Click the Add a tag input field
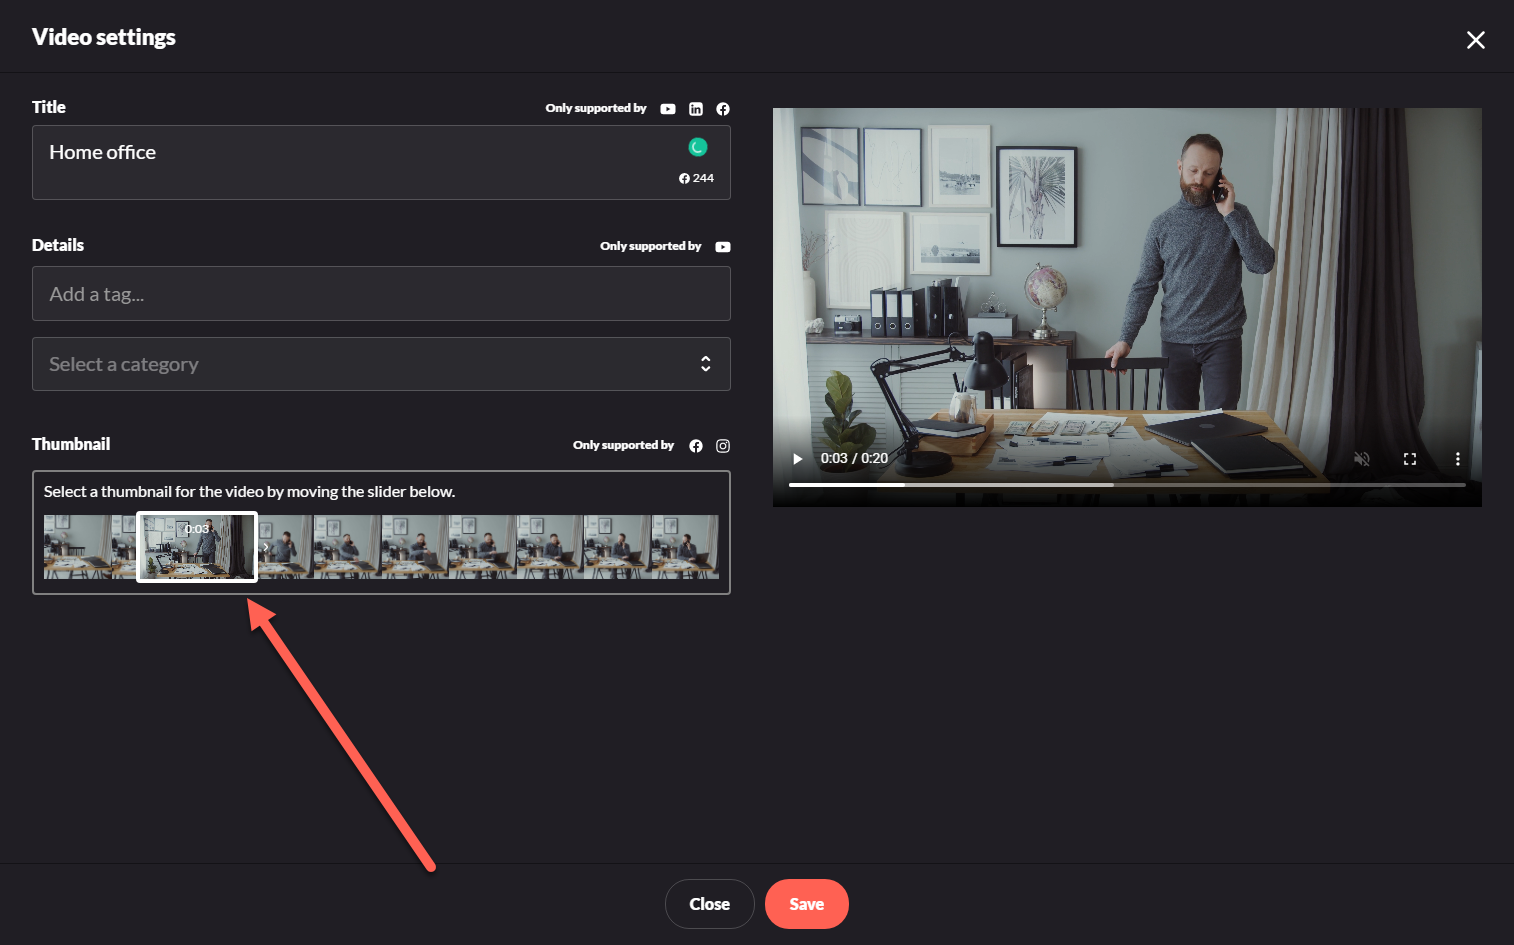Viewport: 1514px width, 945px height. (381, 294)
